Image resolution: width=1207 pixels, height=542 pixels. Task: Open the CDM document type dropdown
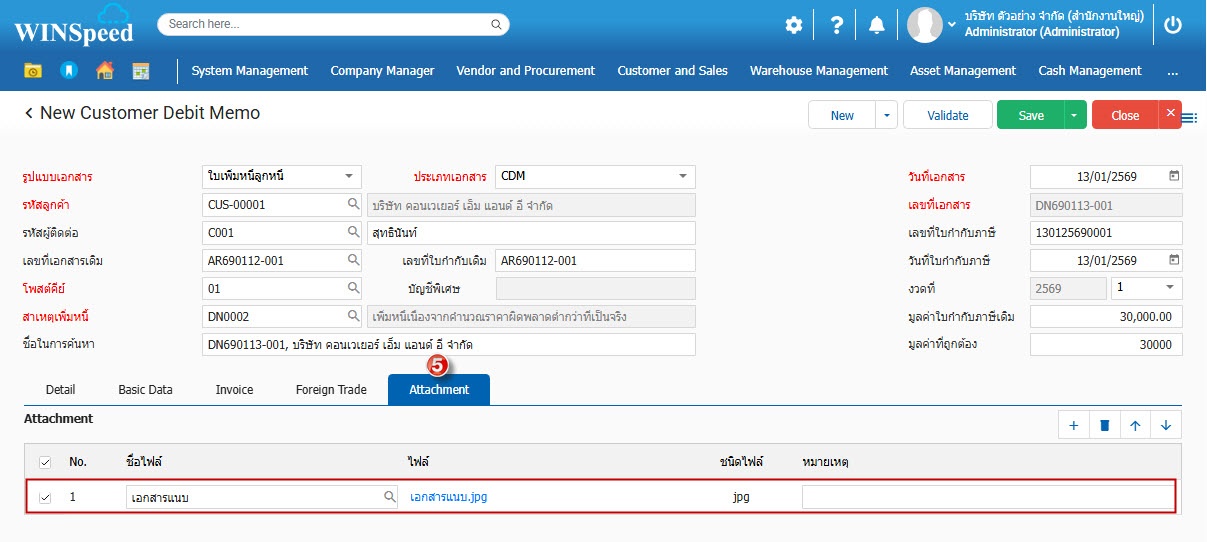tap(683, 177)
